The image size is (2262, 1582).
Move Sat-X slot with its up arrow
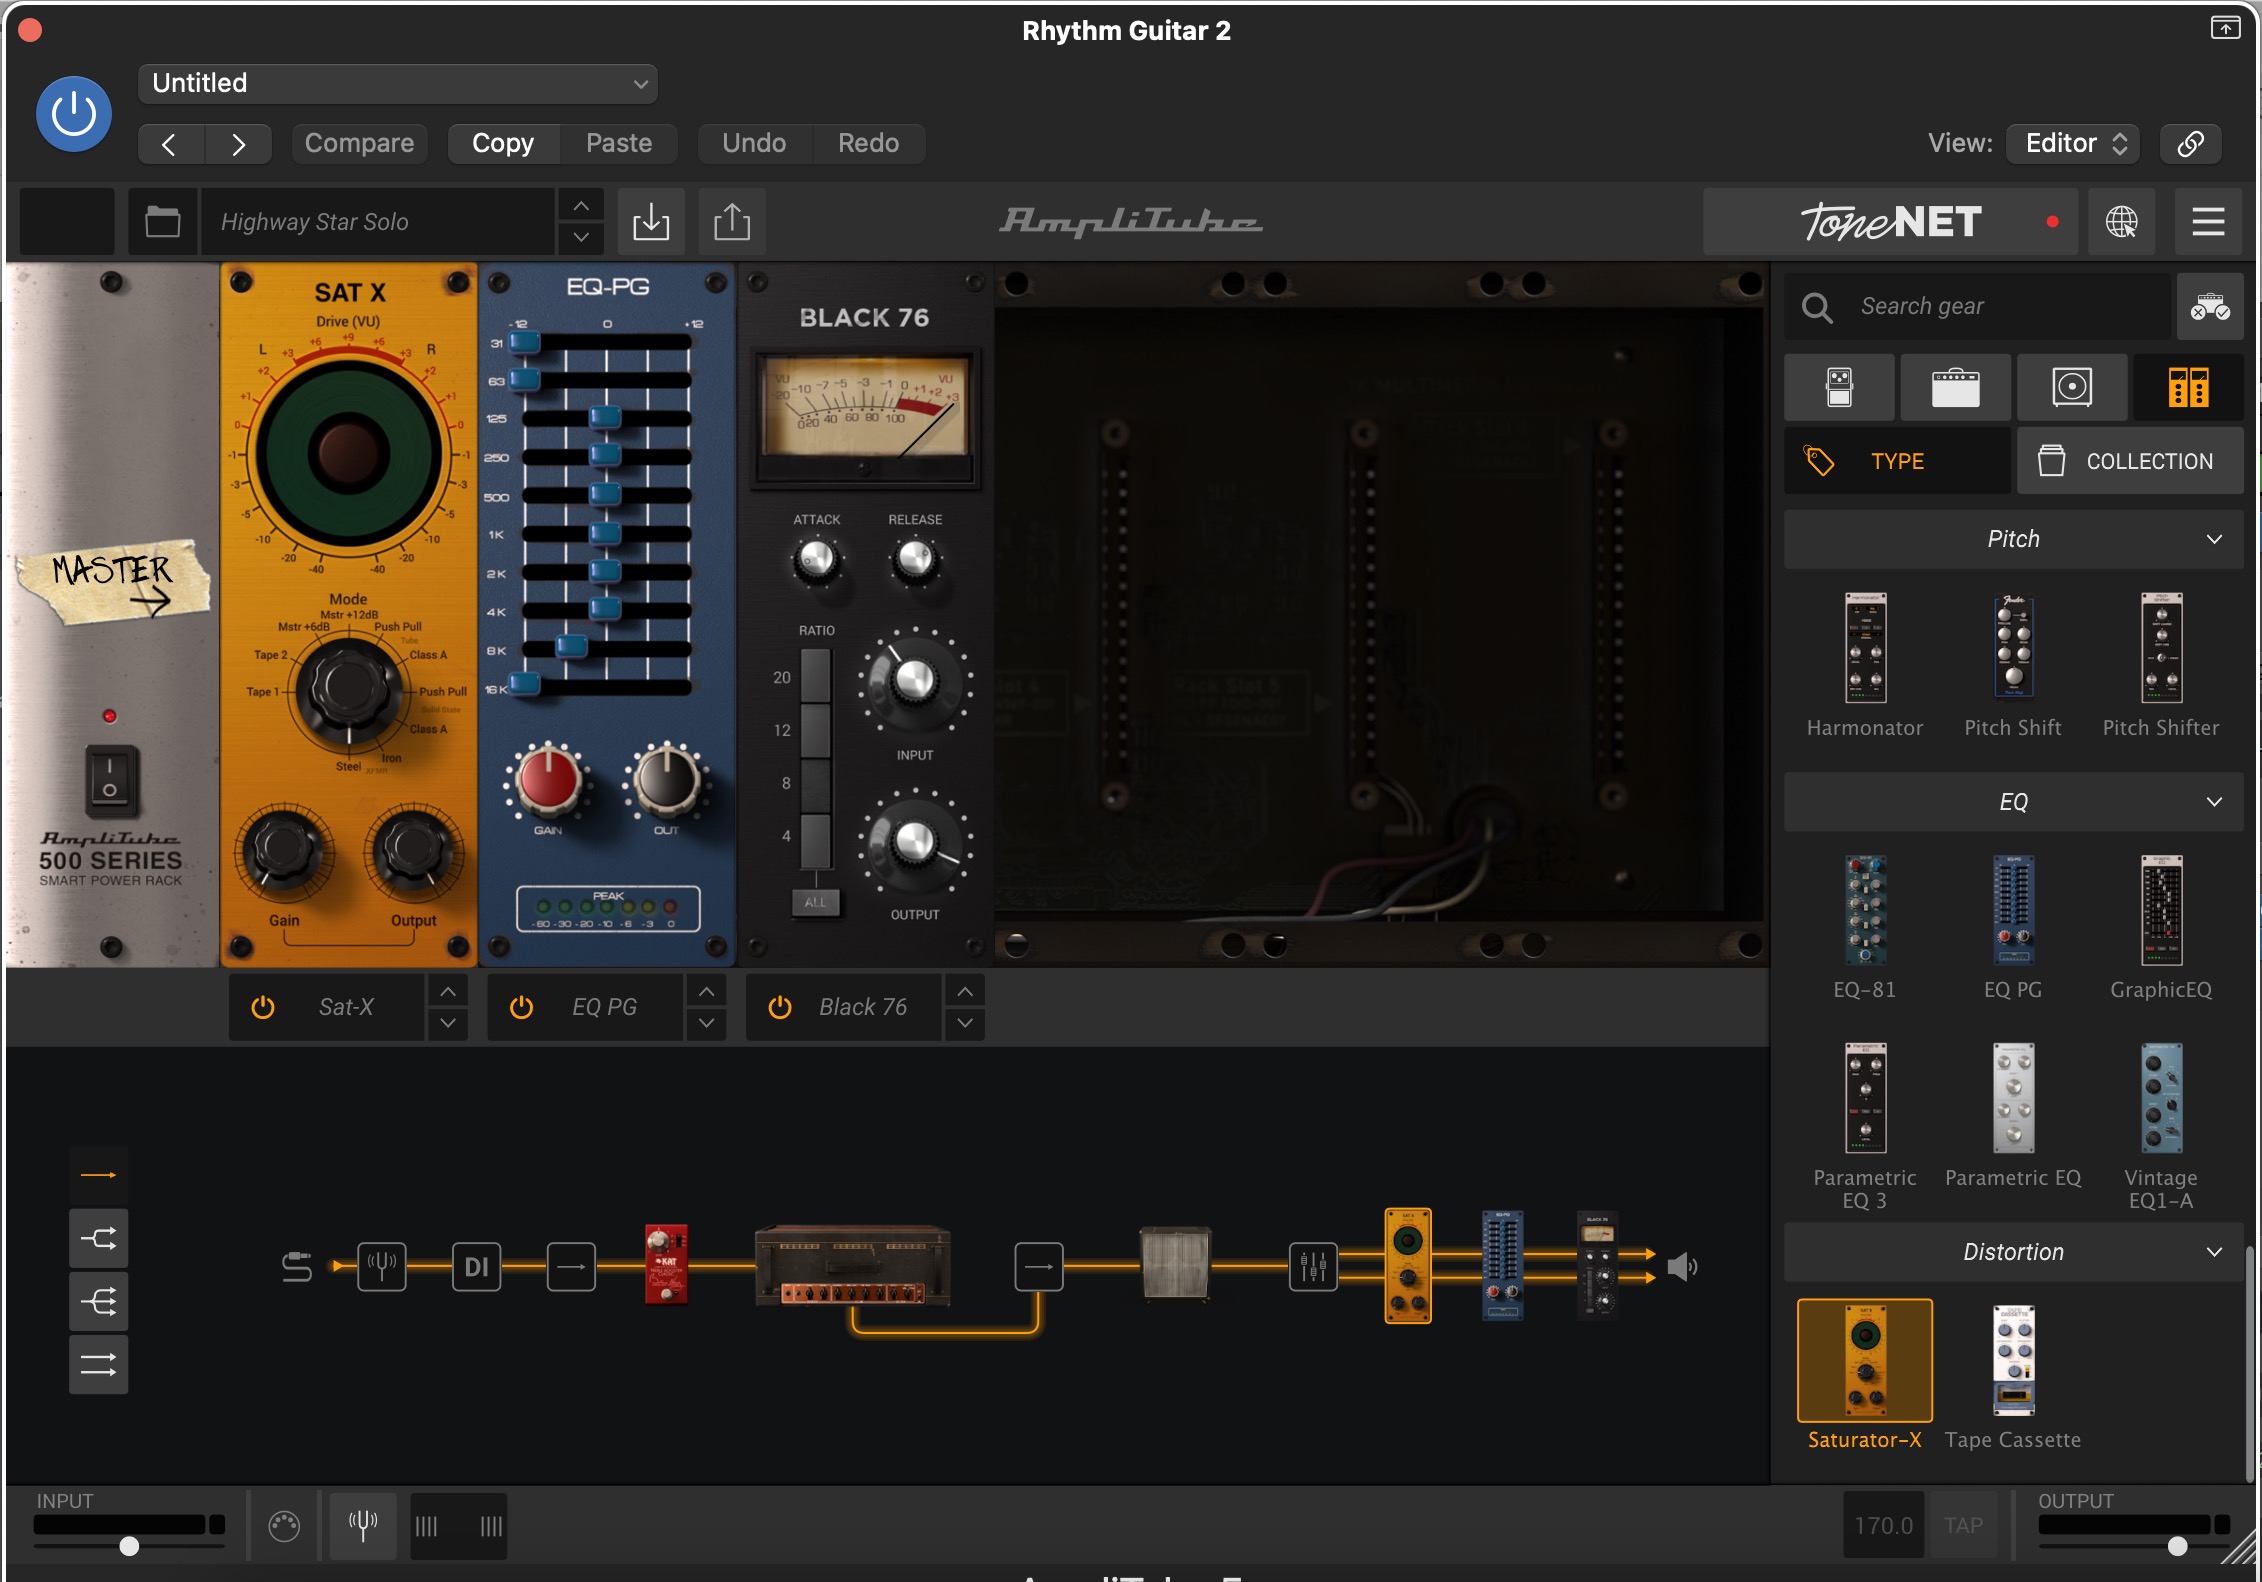click(448, 991)
